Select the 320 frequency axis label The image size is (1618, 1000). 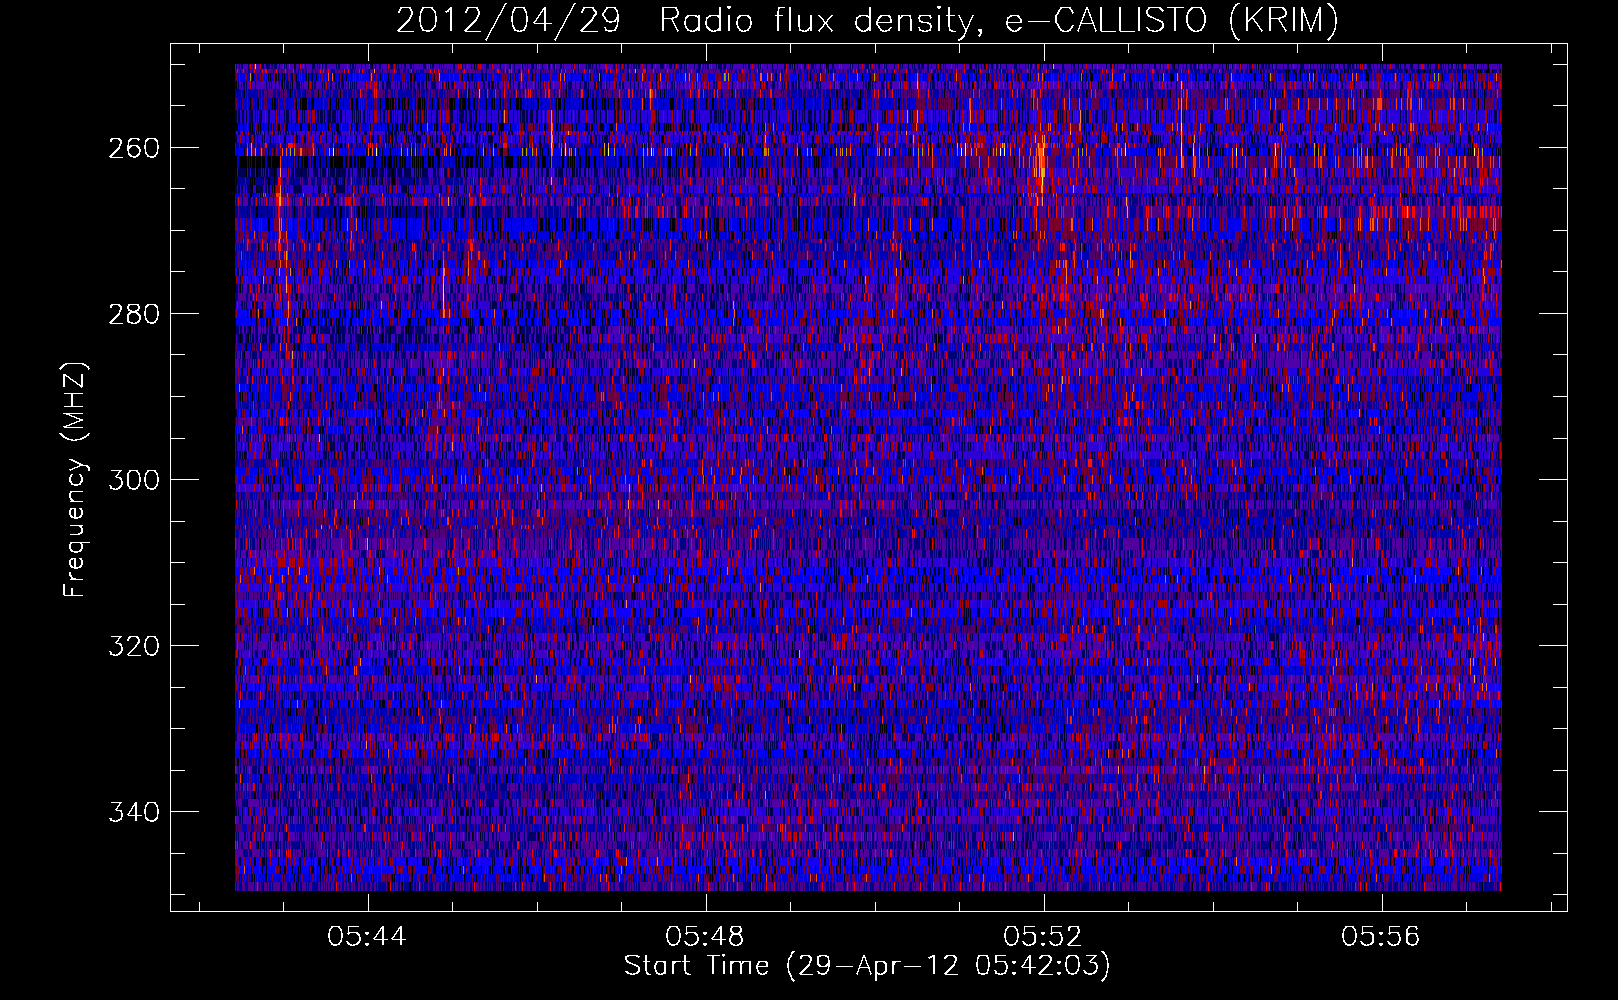pos(133,646)
